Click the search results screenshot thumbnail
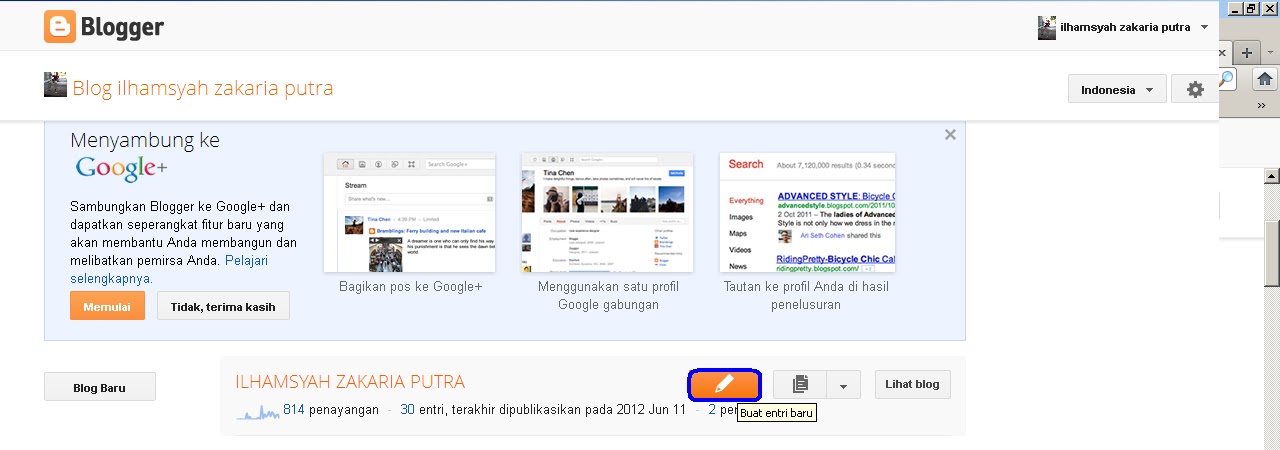1280x450 pixels. (x=807, y=212)
